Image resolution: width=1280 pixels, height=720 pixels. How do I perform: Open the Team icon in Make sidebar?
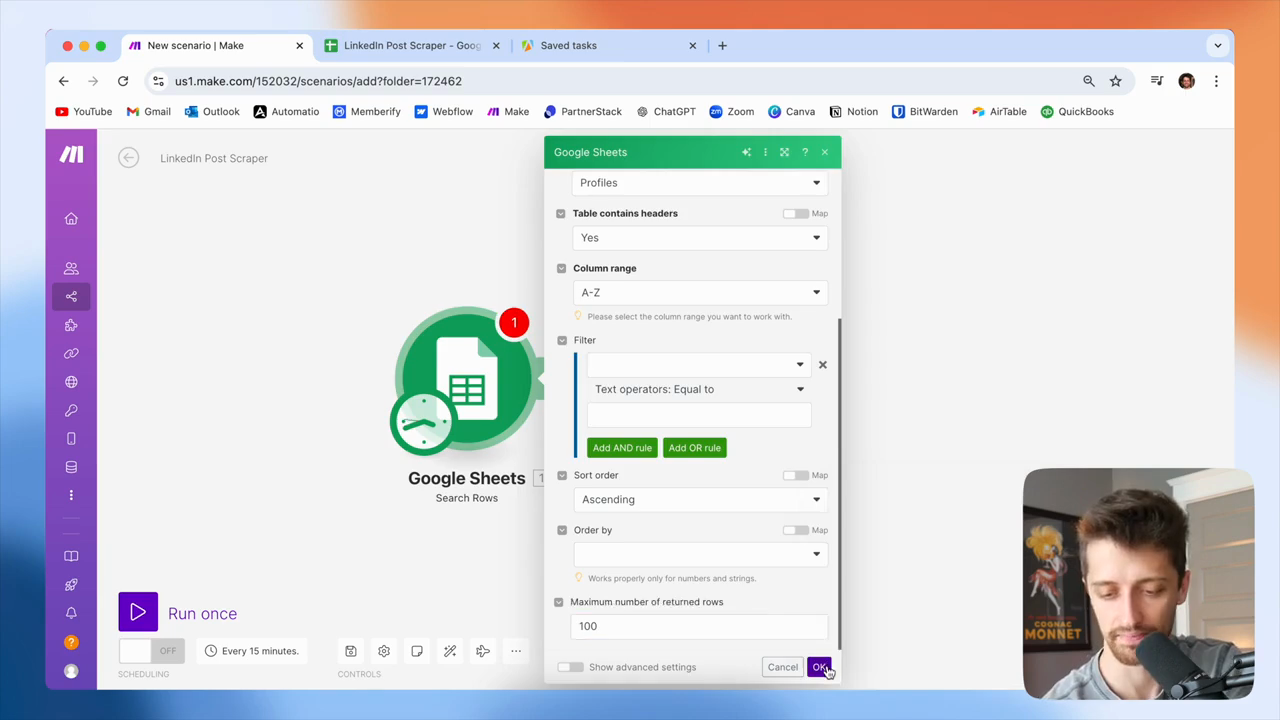click(x=71, y=268)
